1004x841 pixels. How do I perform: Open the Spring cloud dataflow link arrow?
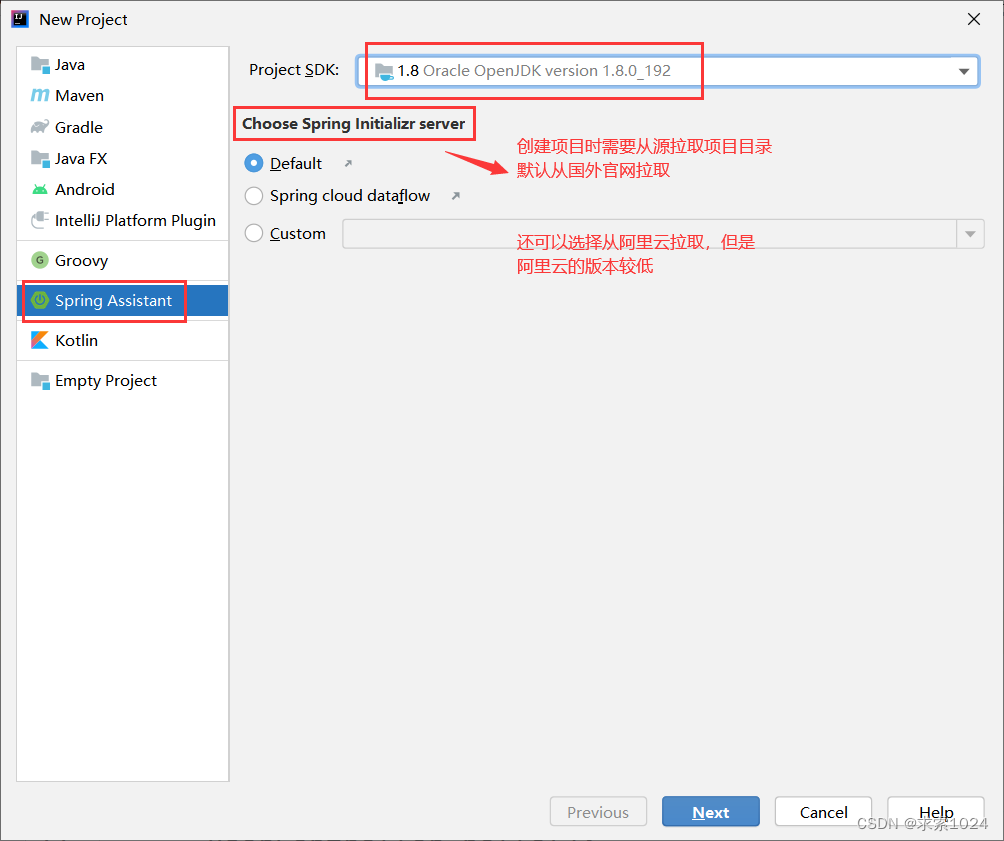[456, 195]
